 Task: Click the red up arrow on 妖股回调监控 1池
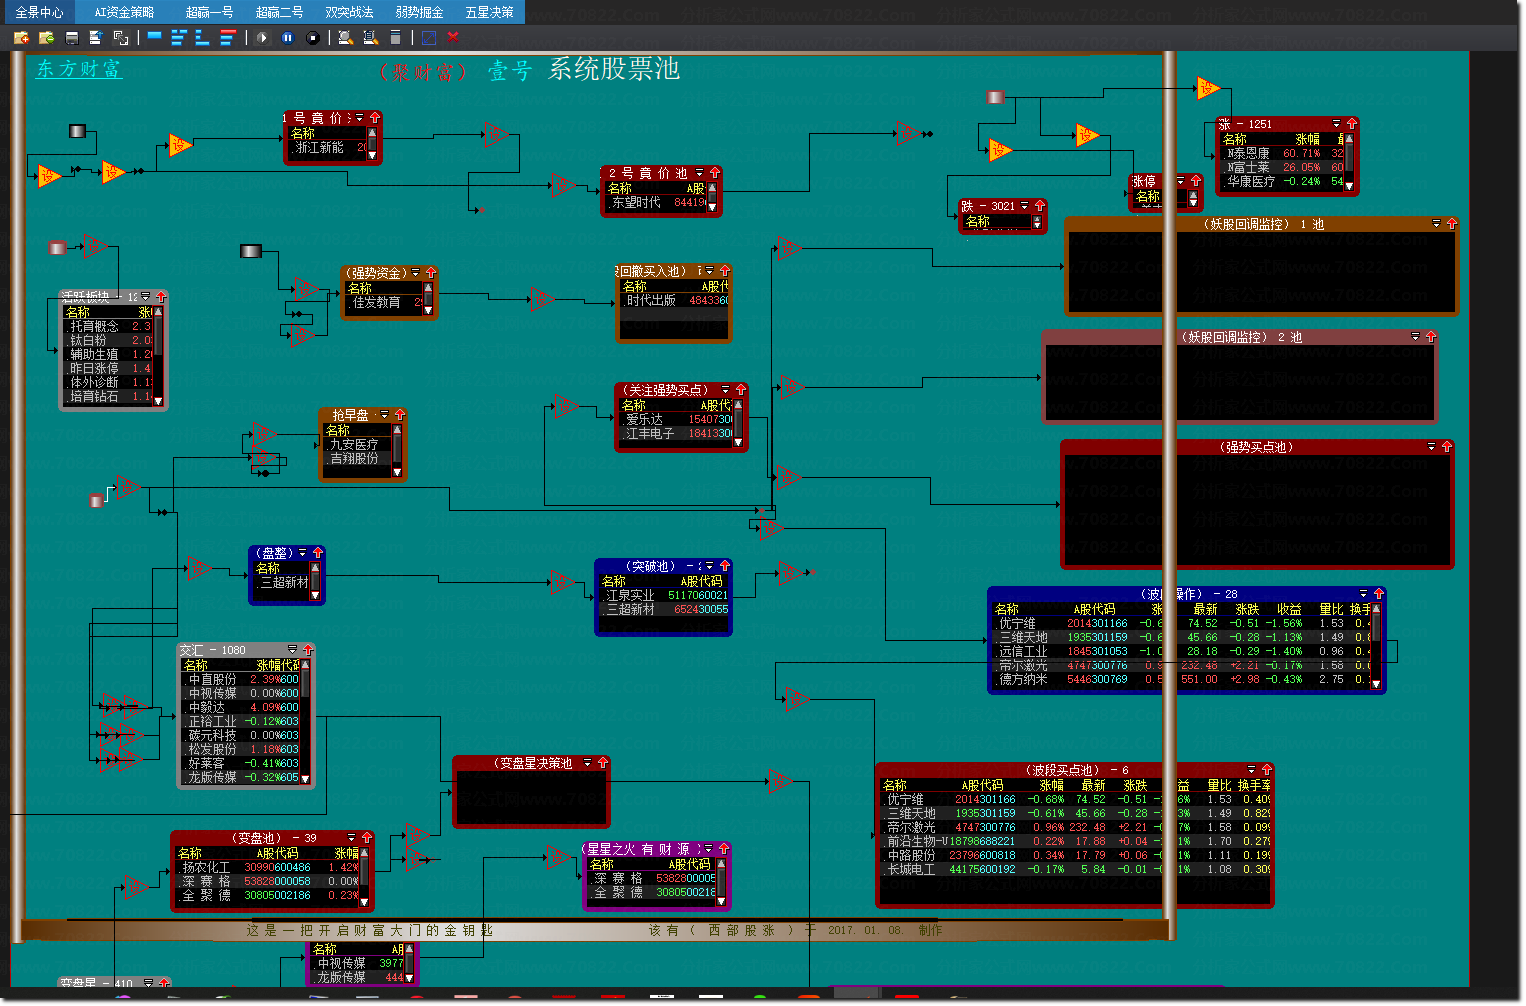pyautogui.click(x=1451, y=223)
